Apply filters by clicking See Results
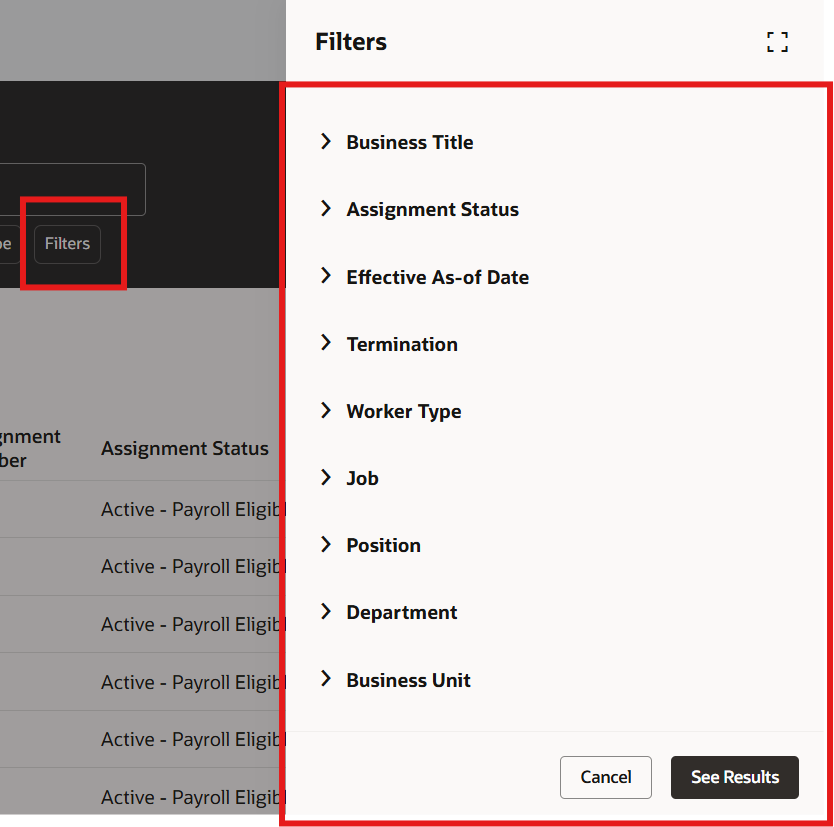The image size is (834, 827). click(734, 777)
